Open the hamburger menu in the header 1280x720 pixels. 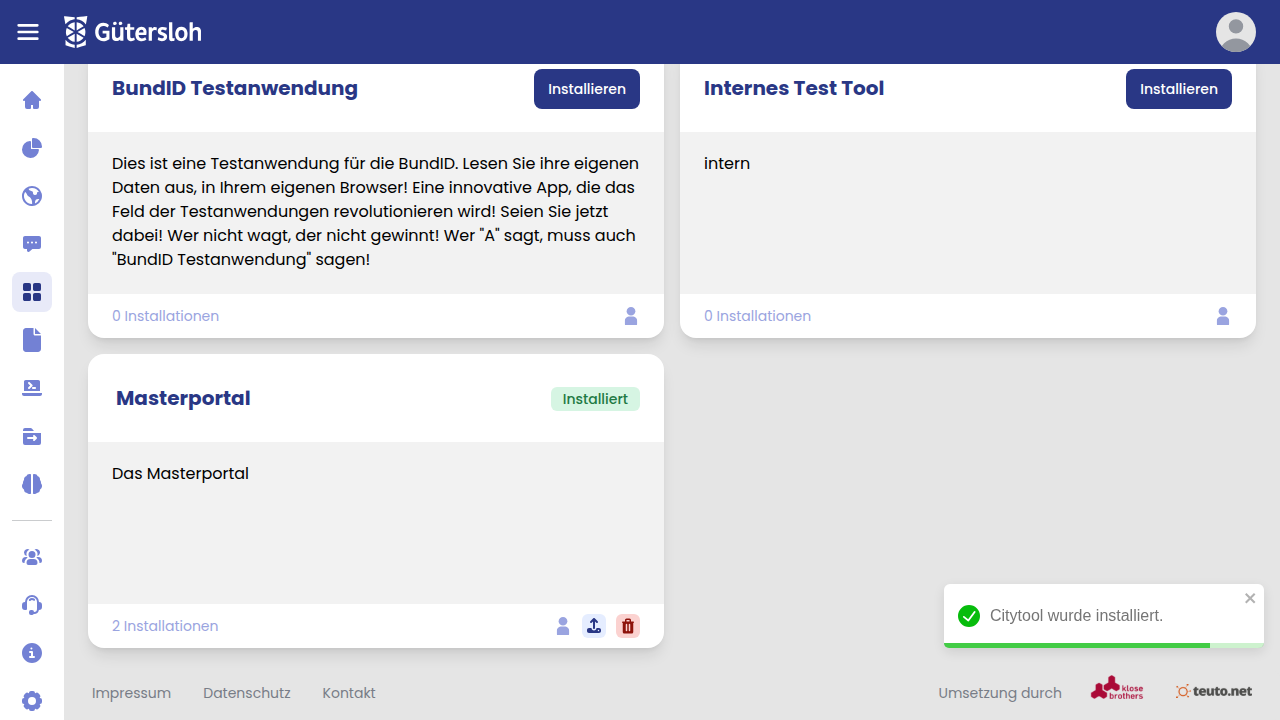point(28,32)
